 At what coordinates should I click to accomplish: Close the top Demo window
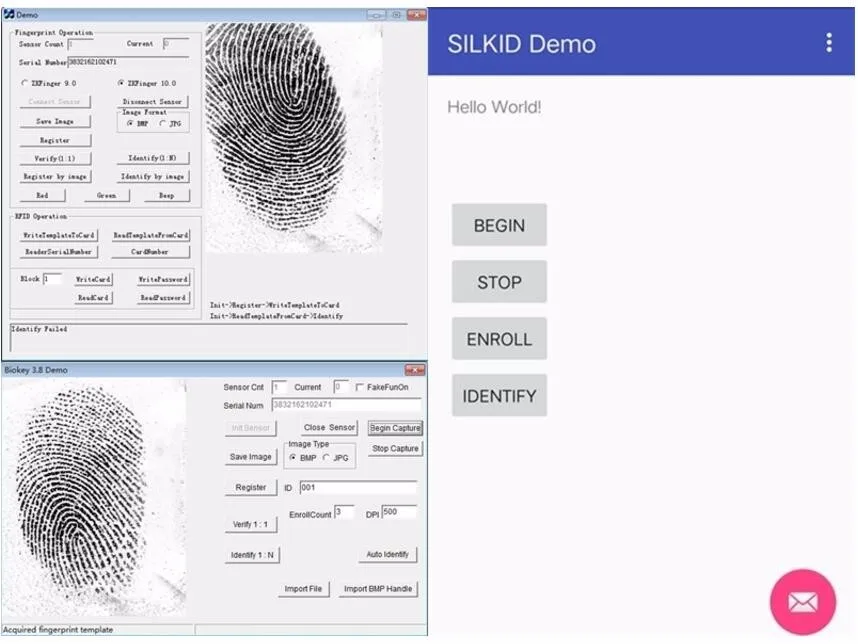point(416,15)
